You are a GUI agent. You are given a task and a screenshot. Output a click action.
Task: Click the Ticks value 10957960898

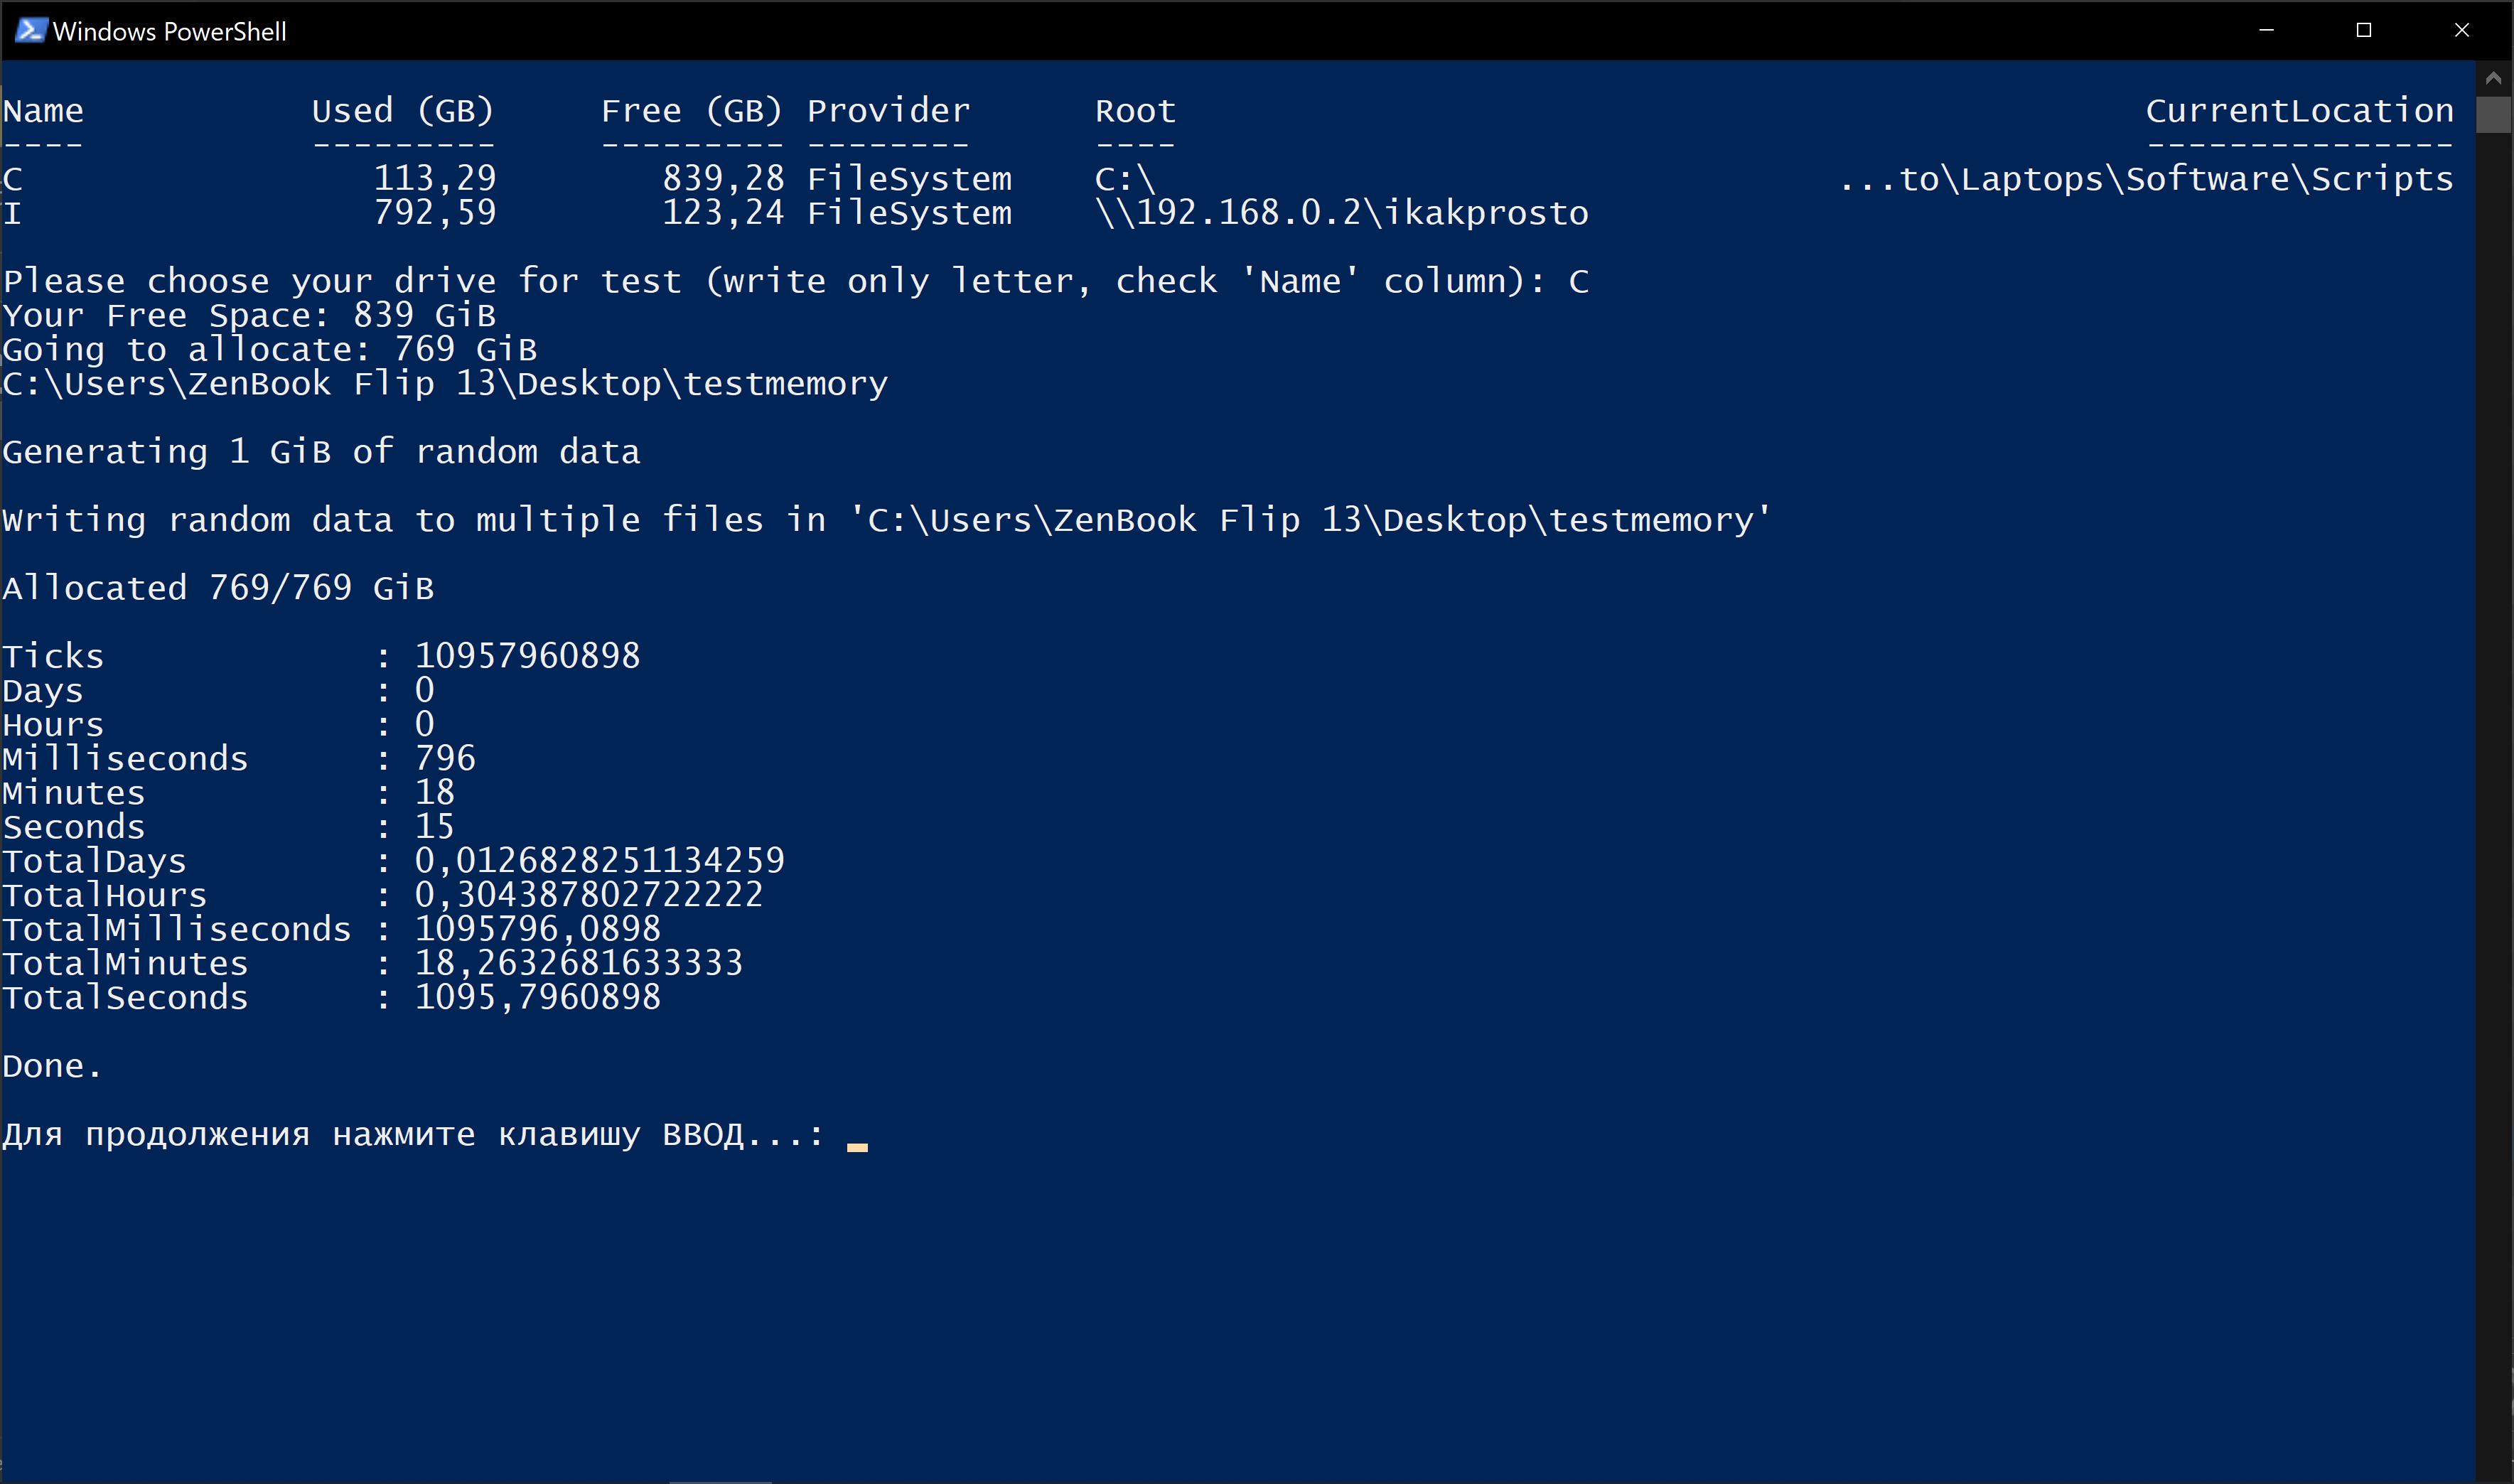[x=527, y=656]
